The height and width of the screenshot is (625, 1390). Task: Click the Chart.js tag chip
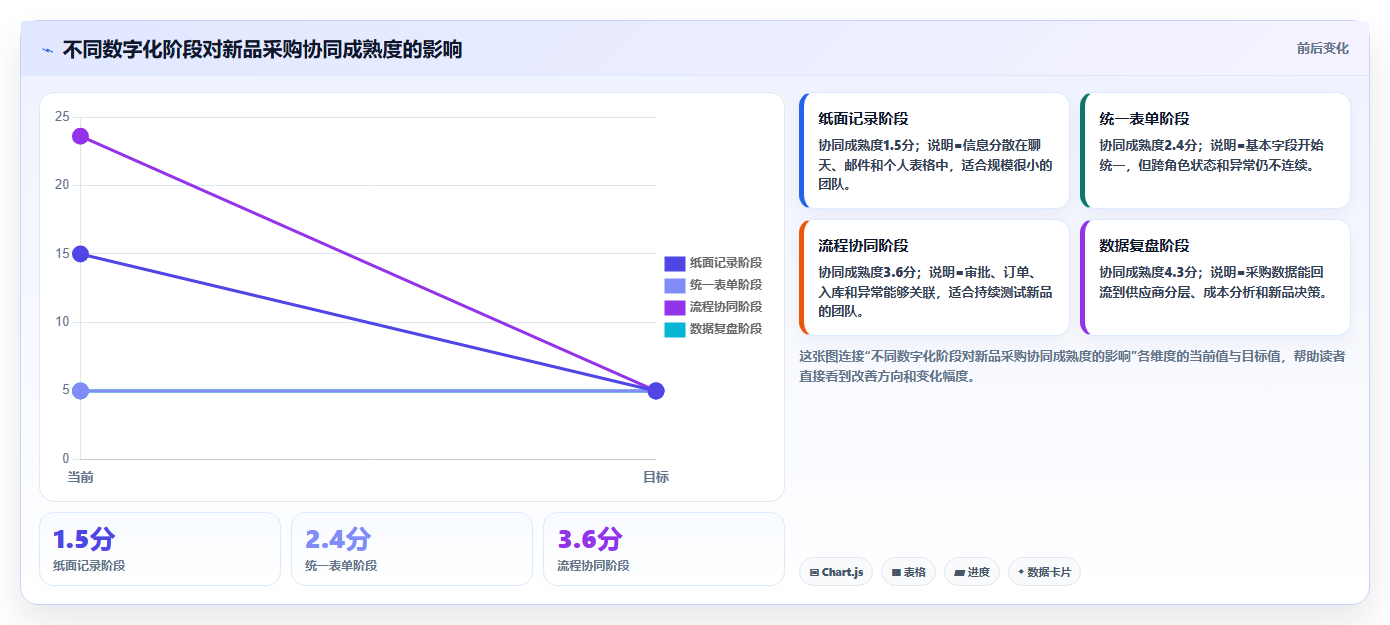[x=836, y=572]
